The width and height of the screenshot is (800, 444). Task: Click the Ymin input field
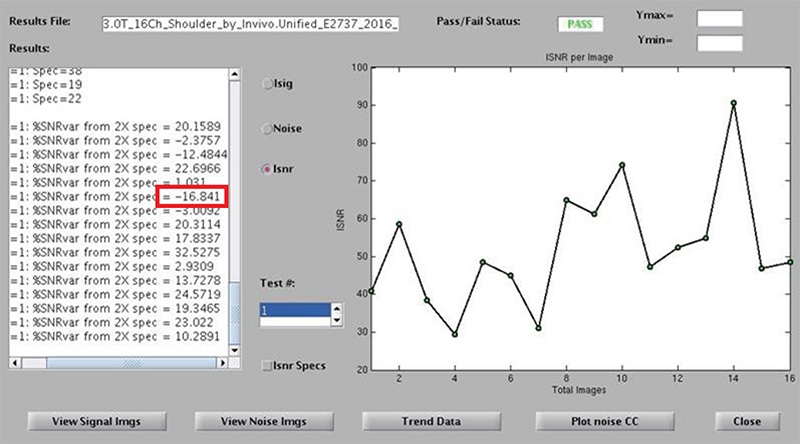(719, 43)
